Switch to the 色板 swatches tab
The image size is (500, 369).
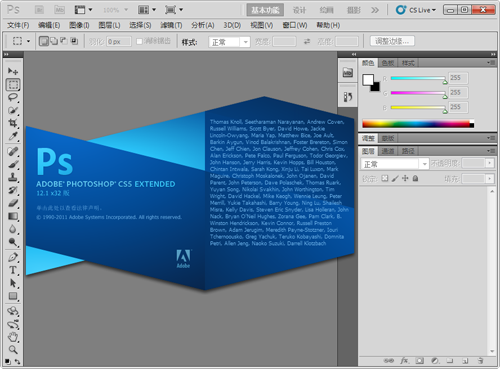point(388,63)
